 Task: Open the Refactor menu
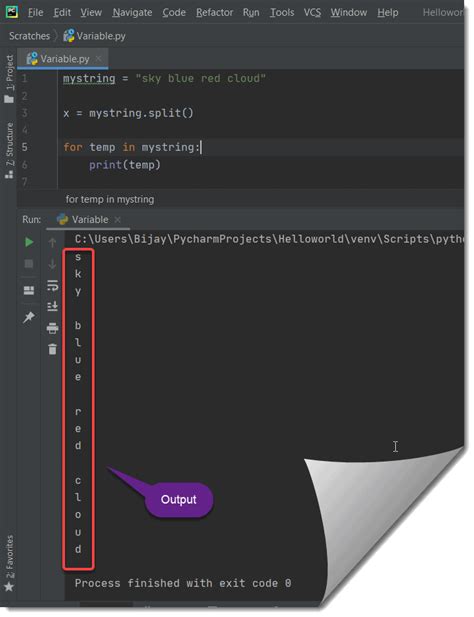214,13
